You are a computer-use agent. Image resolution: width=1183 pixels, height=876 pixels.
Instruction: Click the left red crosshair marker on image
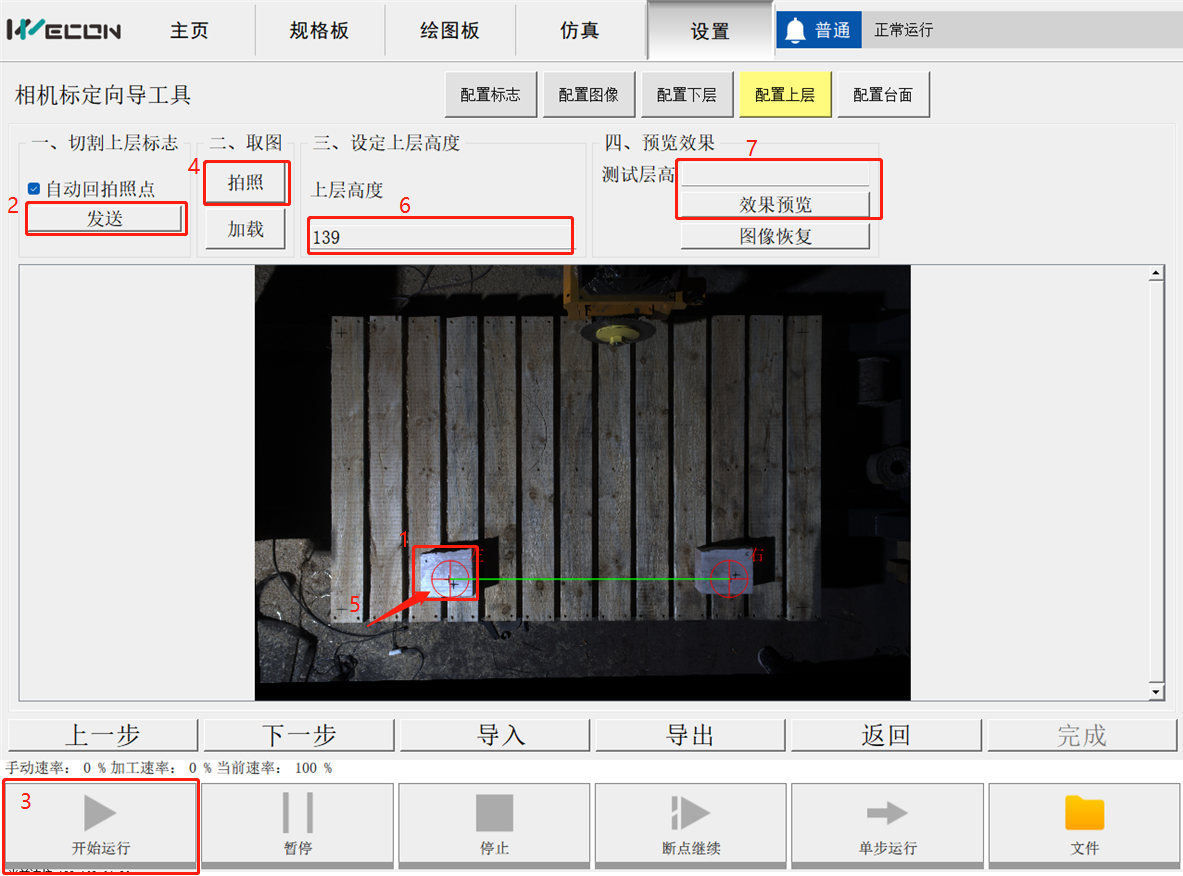451,577
